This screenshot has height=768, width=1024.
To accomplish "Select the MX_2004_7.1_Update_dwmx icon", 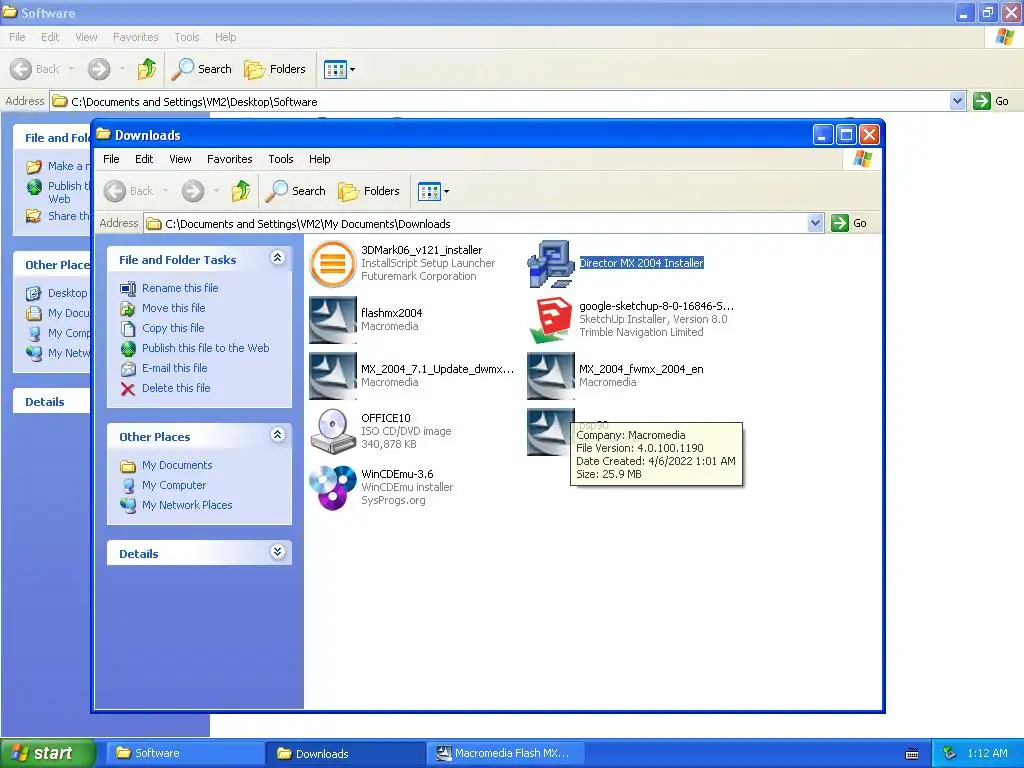I will click(332, 376).
